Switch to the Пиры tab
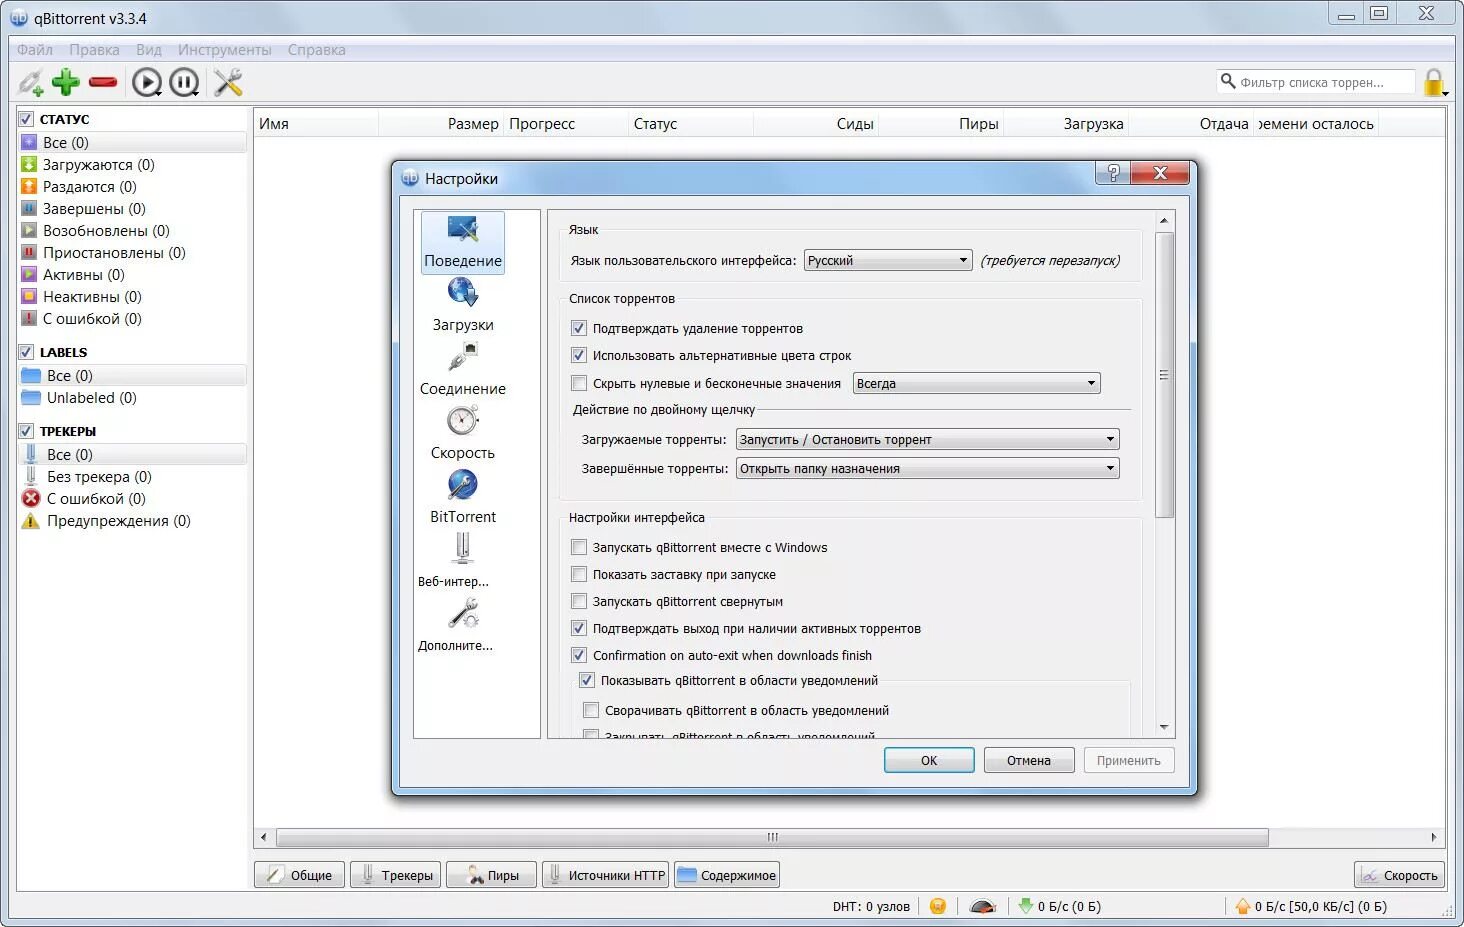This screenshot has width=1464, height=927. click(491, 875)
